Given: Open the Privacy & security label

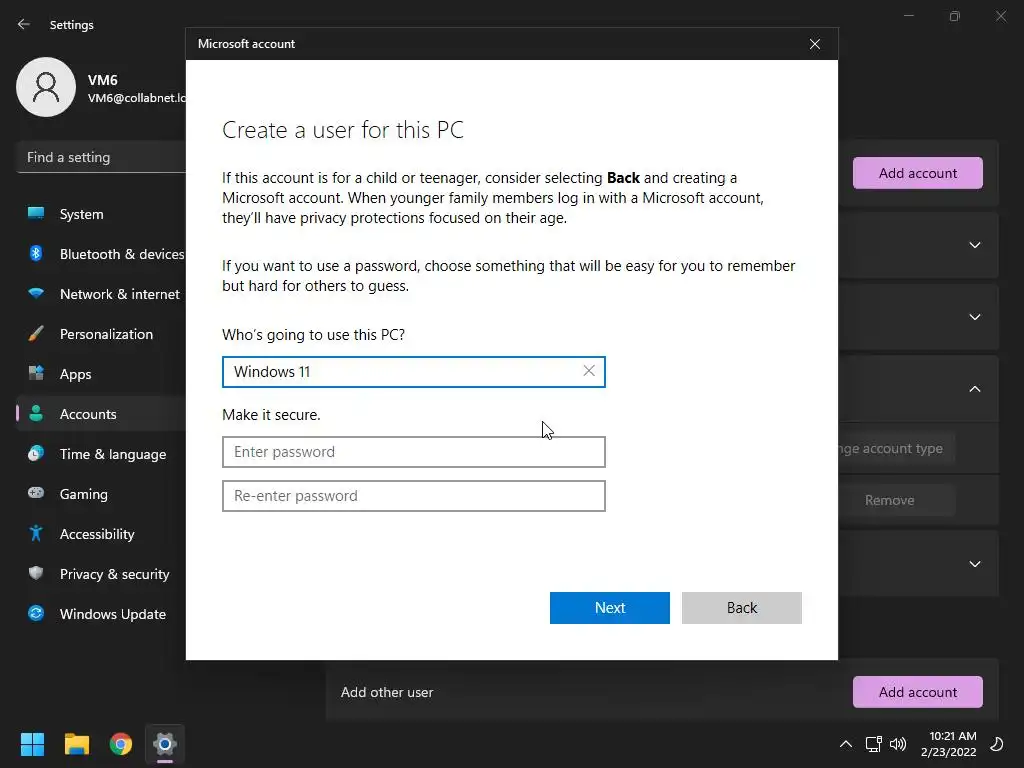Looking at the screenshot, I should tap(114, 574).
